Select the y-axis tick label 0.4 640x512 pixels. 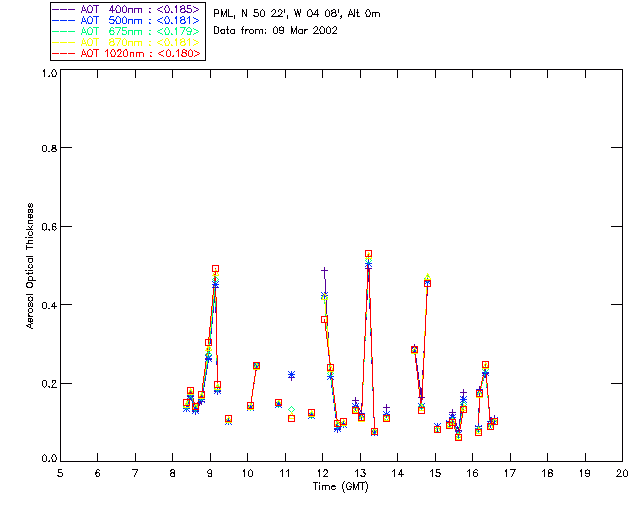click(46, 305)
